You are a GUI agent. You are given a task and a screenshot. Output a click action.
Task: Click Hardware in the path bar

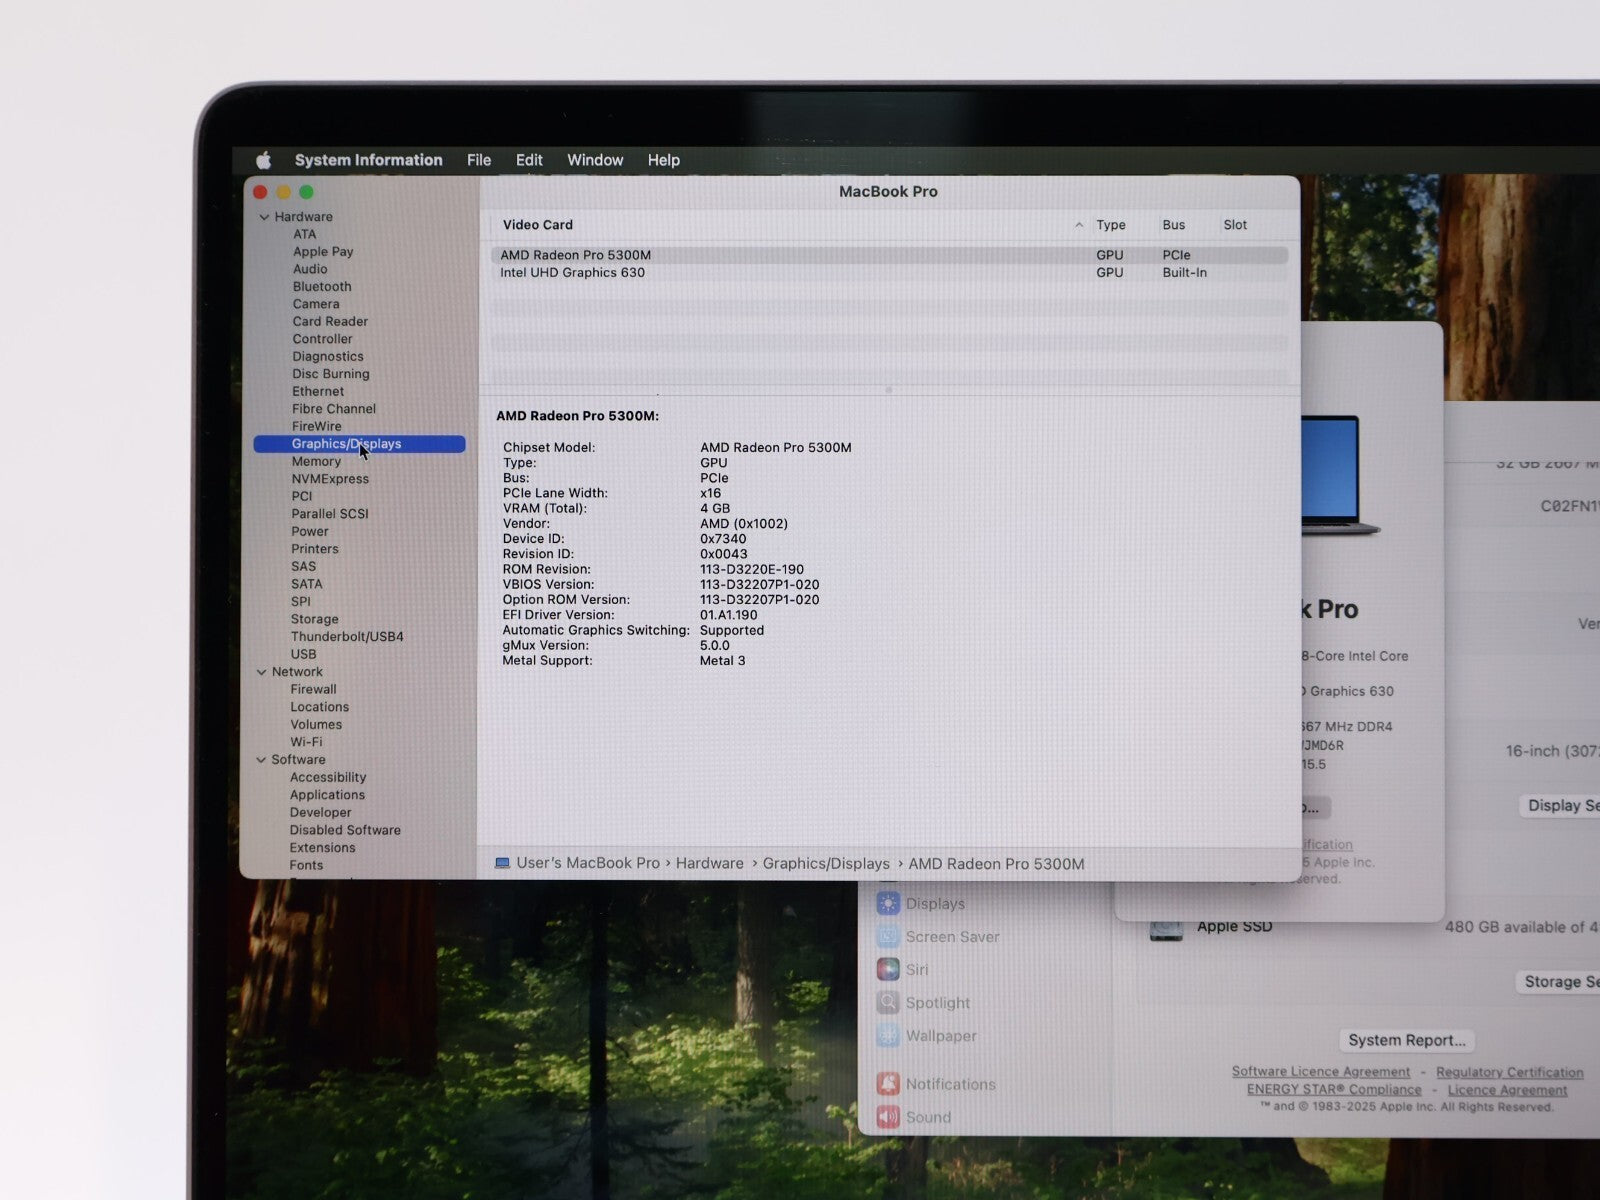(x=709, y=863)
